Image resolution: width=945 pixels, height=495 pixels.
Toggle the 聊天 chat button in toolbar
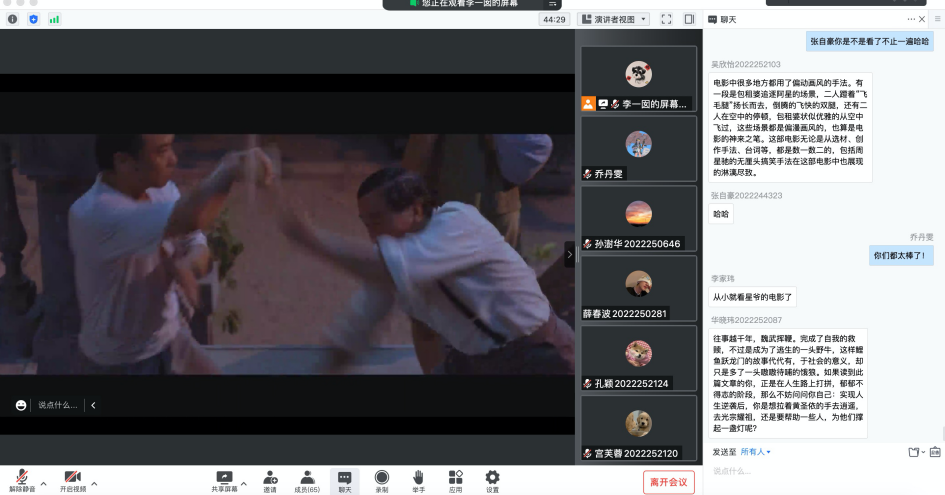click(345, 481)
